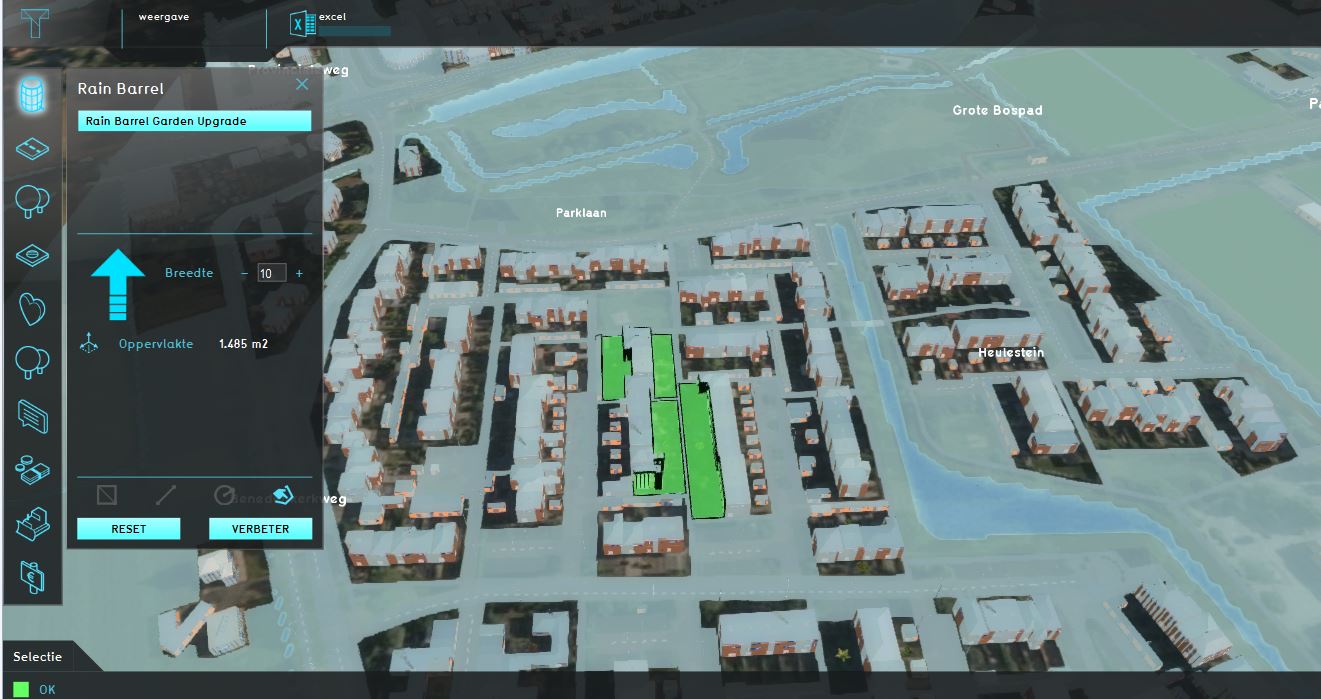The image size is (1321, 699).
Task: Switch to the Selectie tab
Action: point(38,657)
